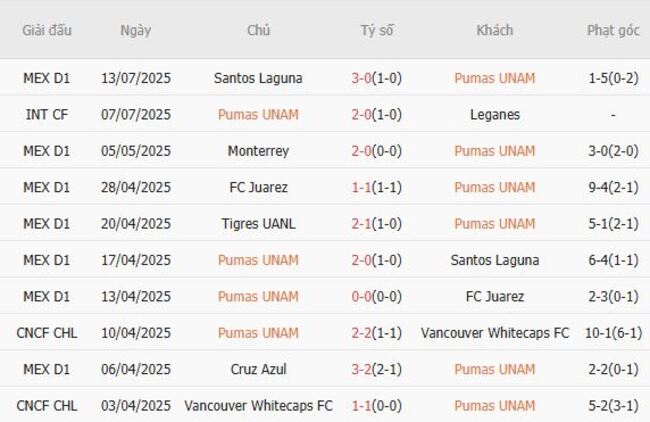This screenshot has width=650, height=422.
Task: Click the 'Giải đấu' column header
Action: pos(47,30)
